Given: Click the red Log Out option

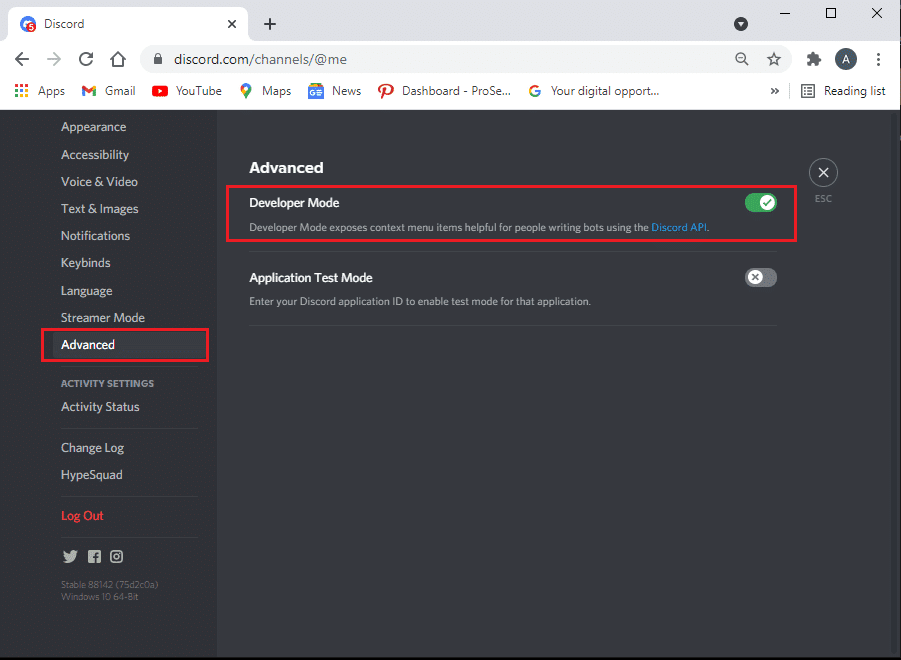Looking at the screenshot, I should [x=82, y=516].
